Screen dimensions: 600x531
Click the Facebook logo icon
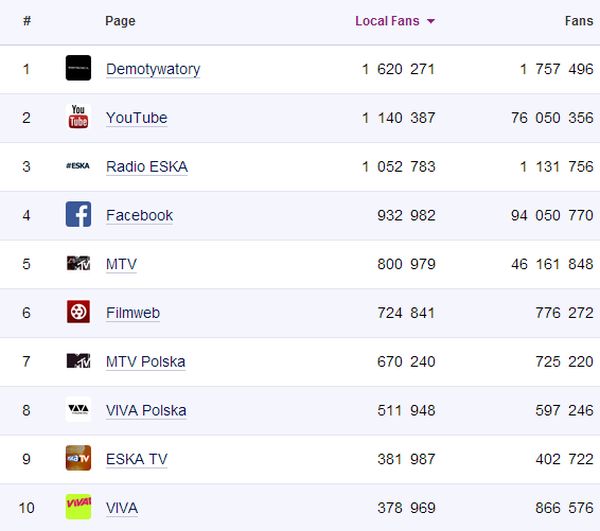78,214
